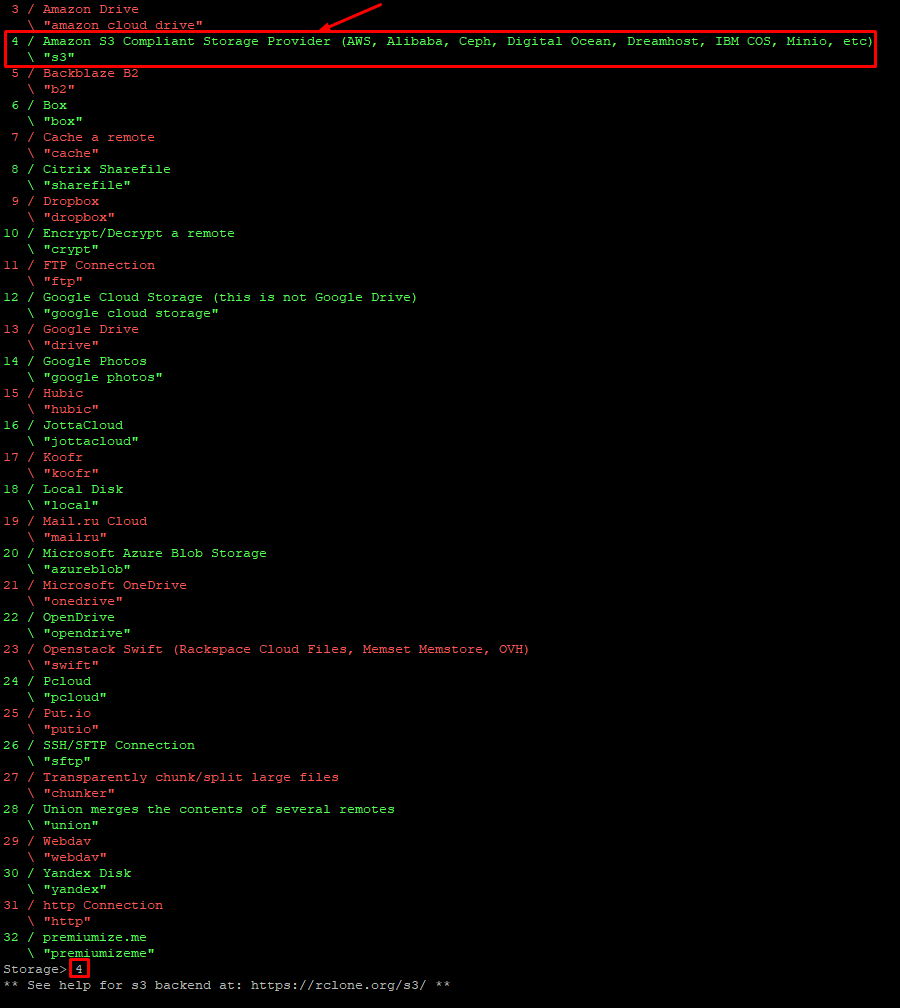The height and width of the screenshot is (1008, 900).
Task: Select the "amazon cloud drive" value line
Action: [x=123, y=25]
